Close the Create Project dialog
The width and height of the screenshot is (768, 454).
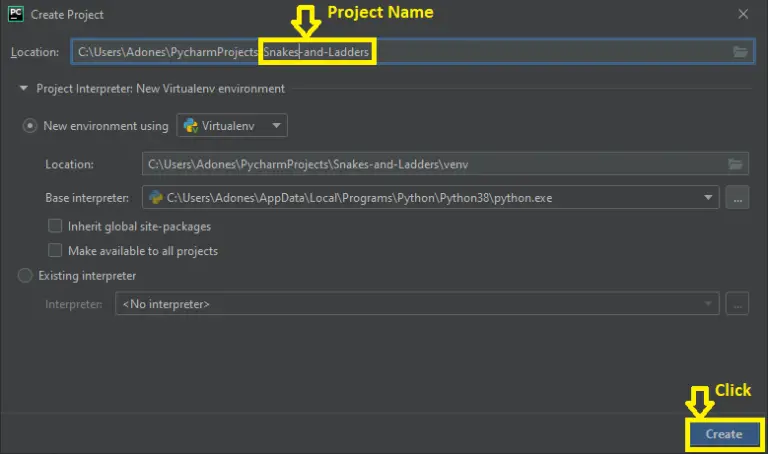coord(742,15)
